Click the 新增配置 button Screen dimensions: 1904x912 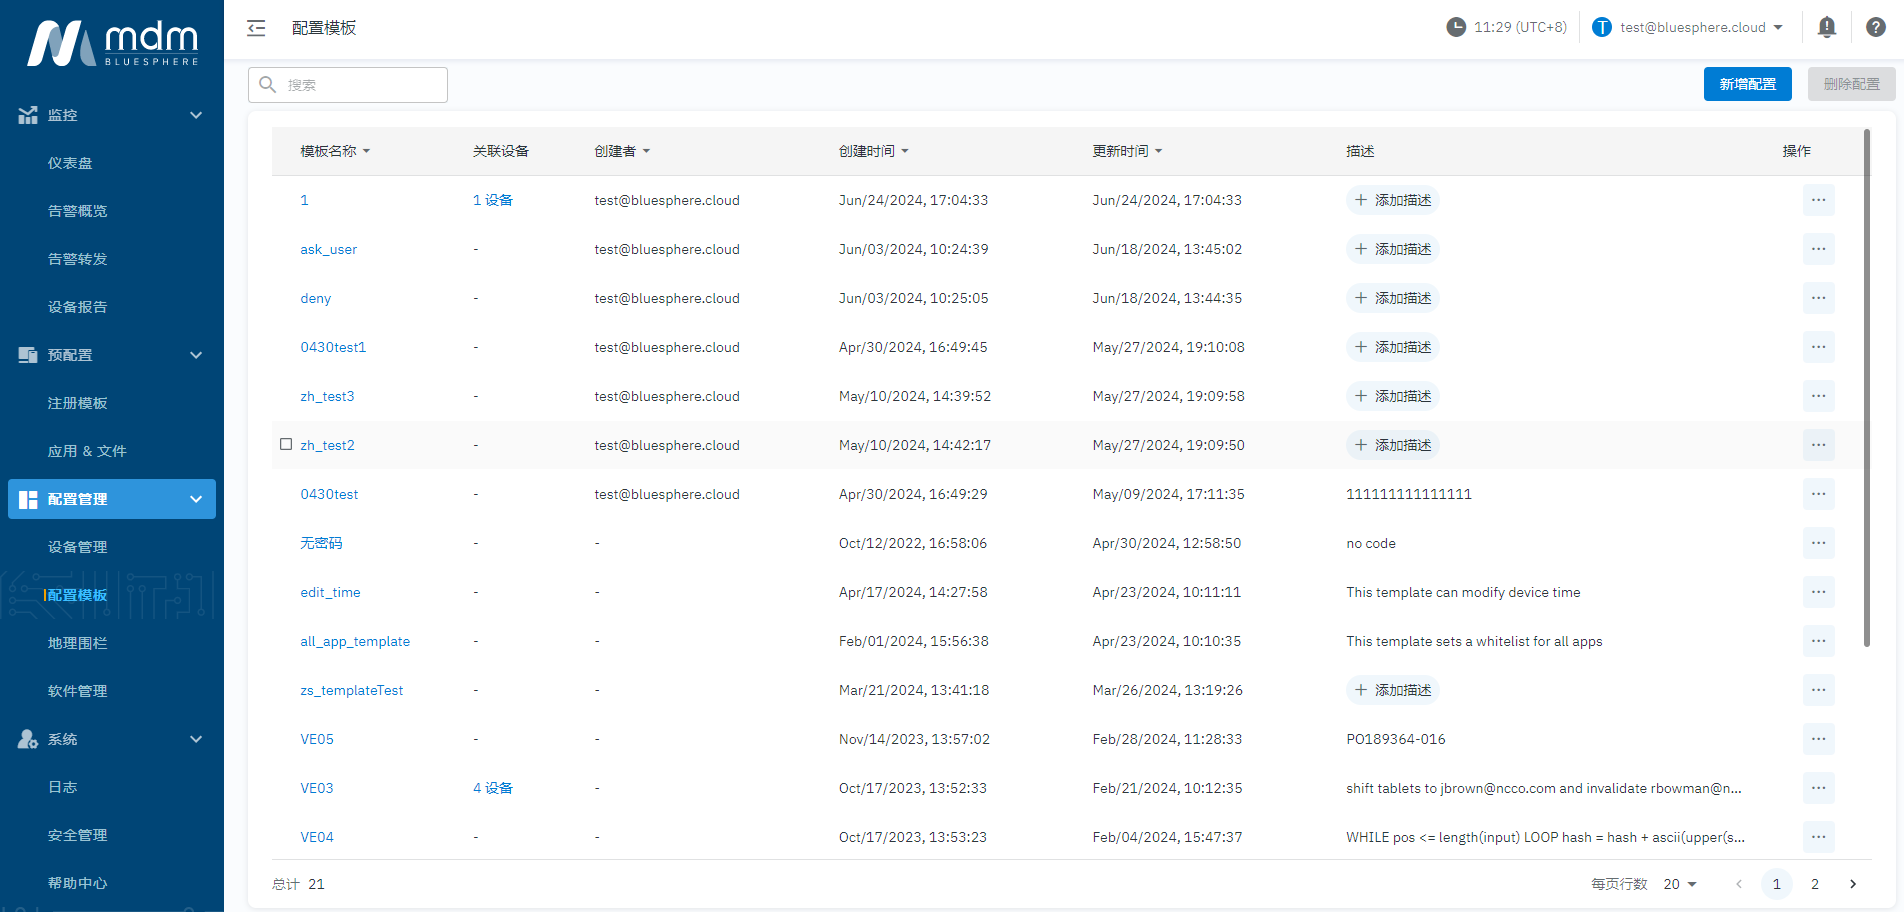coord(1747,84)
